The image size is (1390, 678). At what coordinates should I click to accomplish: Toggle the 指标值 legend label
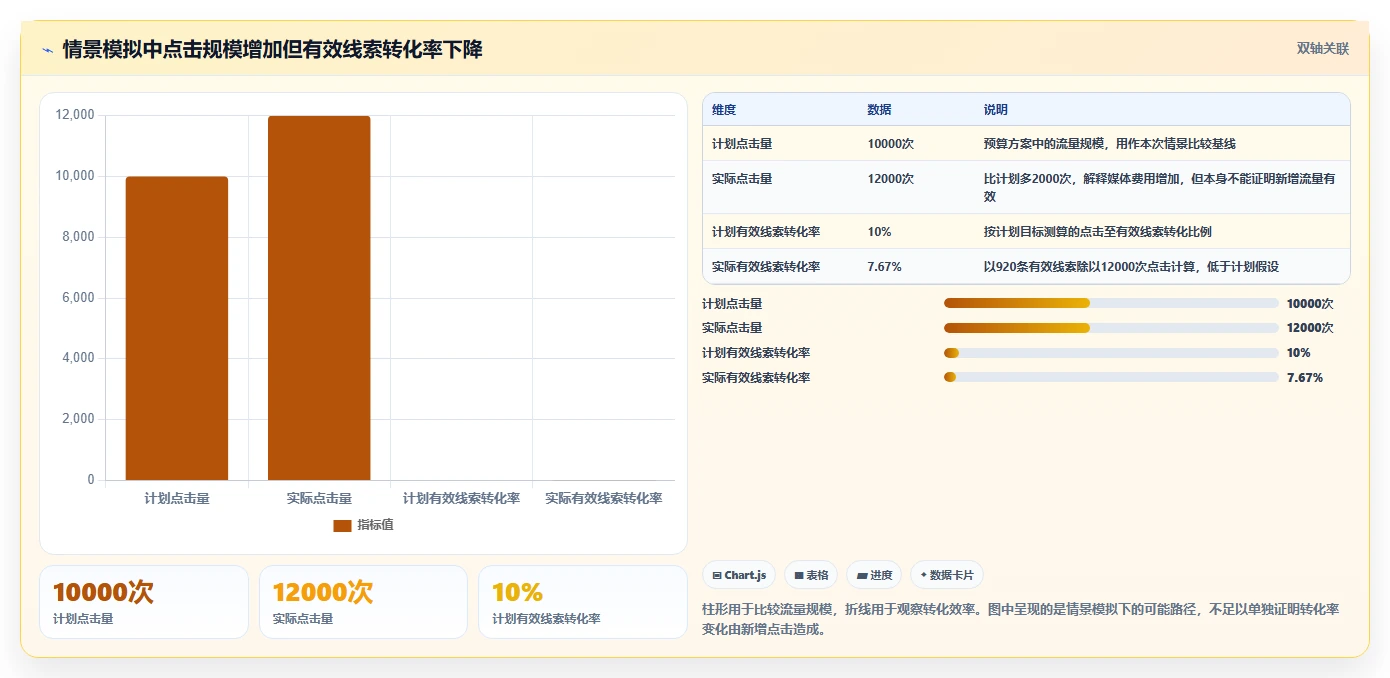point(375,525)
